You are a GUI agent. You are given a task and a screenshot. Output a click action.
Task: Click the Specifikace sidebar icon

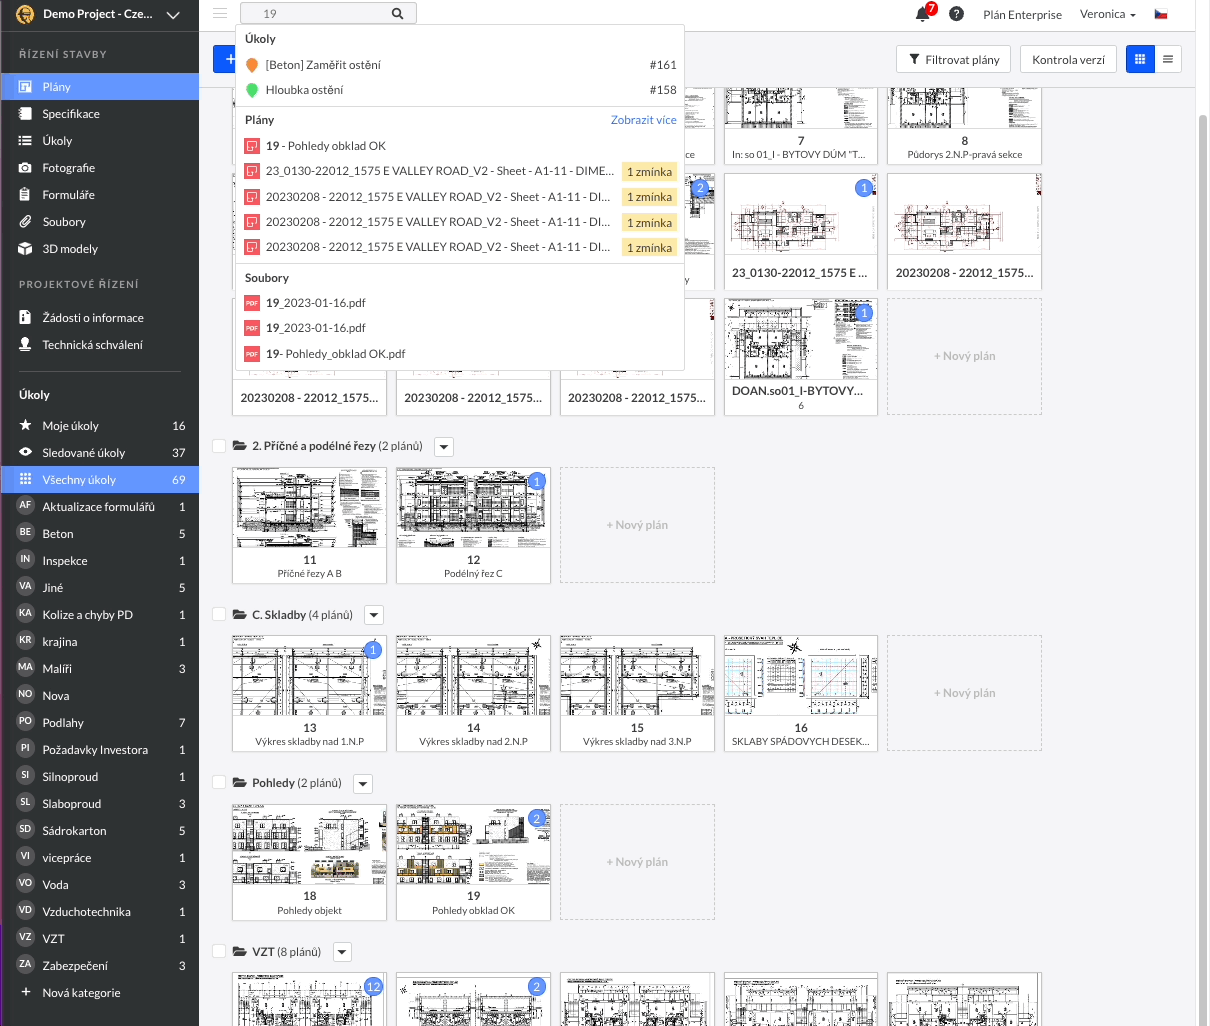[25, 114]
